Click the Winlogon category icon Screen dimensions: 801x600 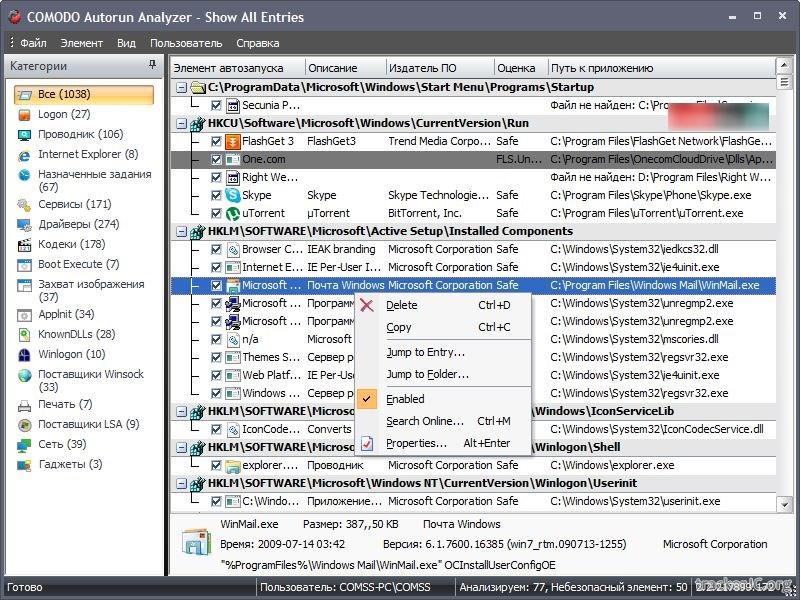24,355
